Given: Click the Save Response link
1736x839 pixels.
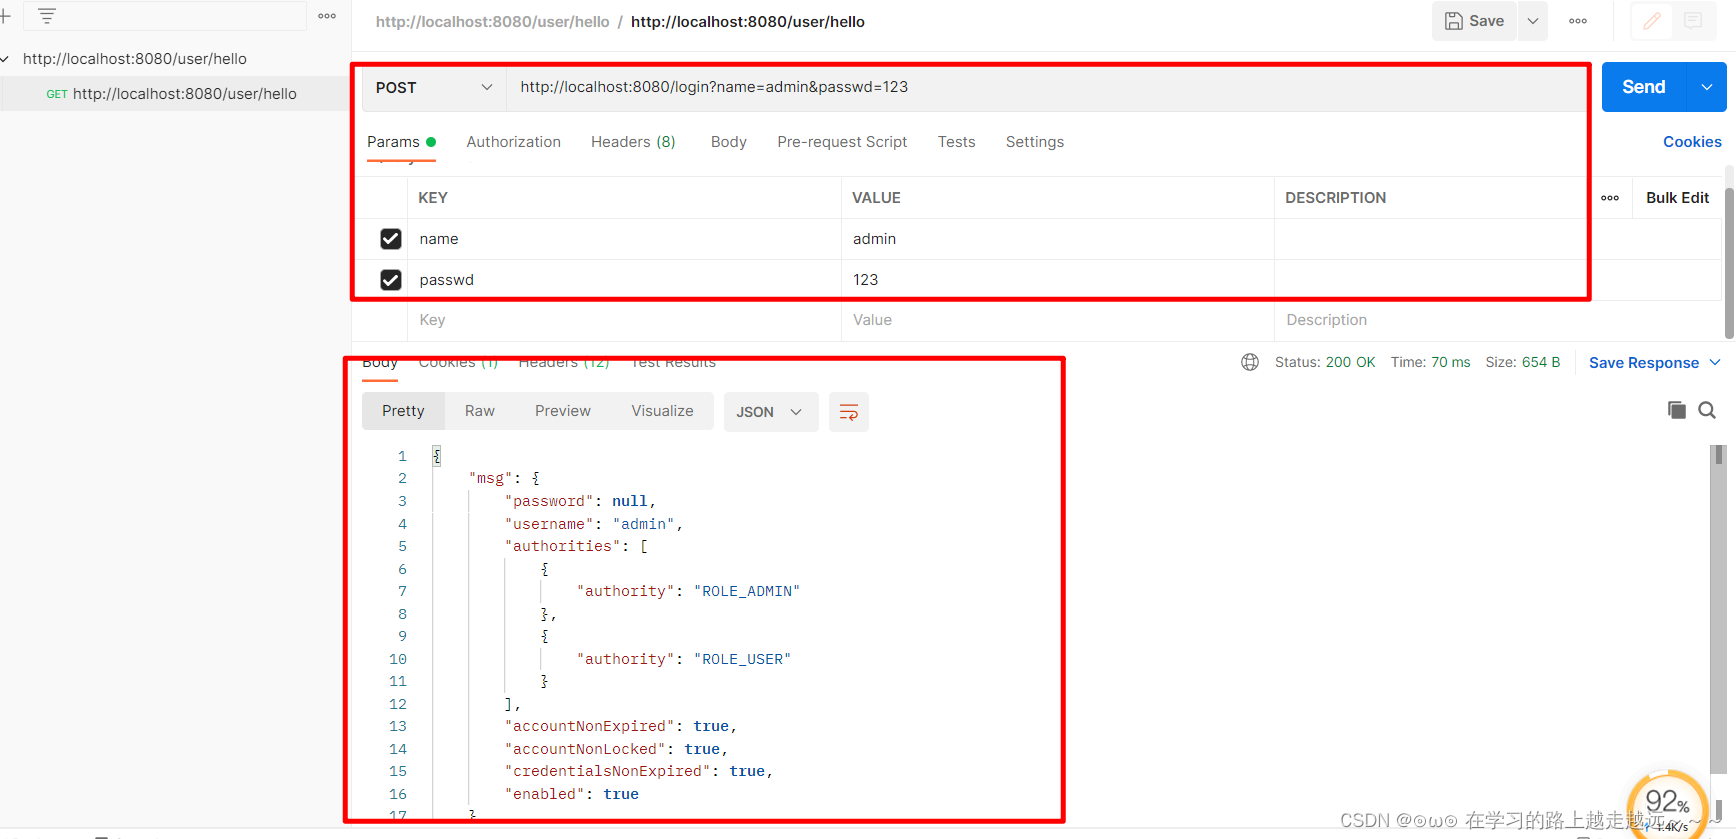Looking at the screenshot, I should point(1644,363).
